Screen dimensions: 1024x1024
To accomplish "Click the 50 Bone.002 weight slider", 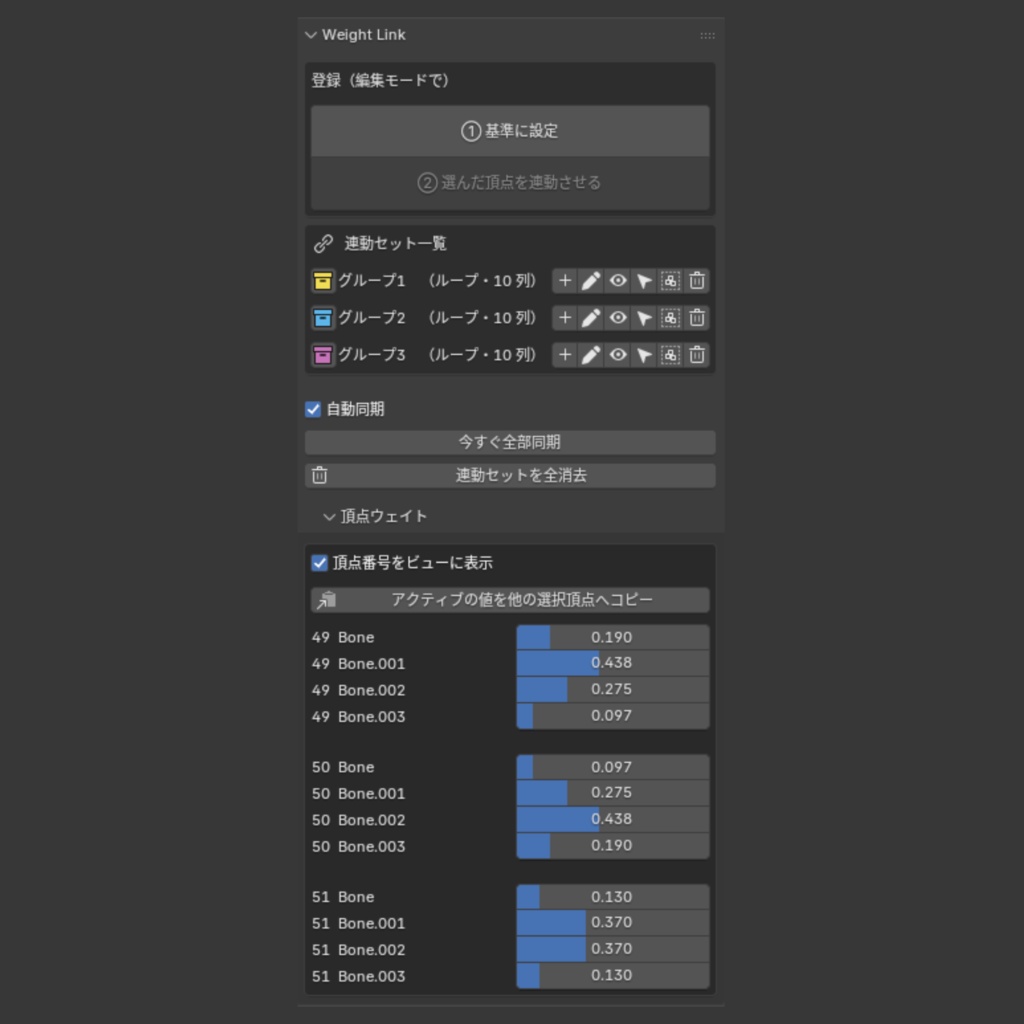I will coord(613,819).
